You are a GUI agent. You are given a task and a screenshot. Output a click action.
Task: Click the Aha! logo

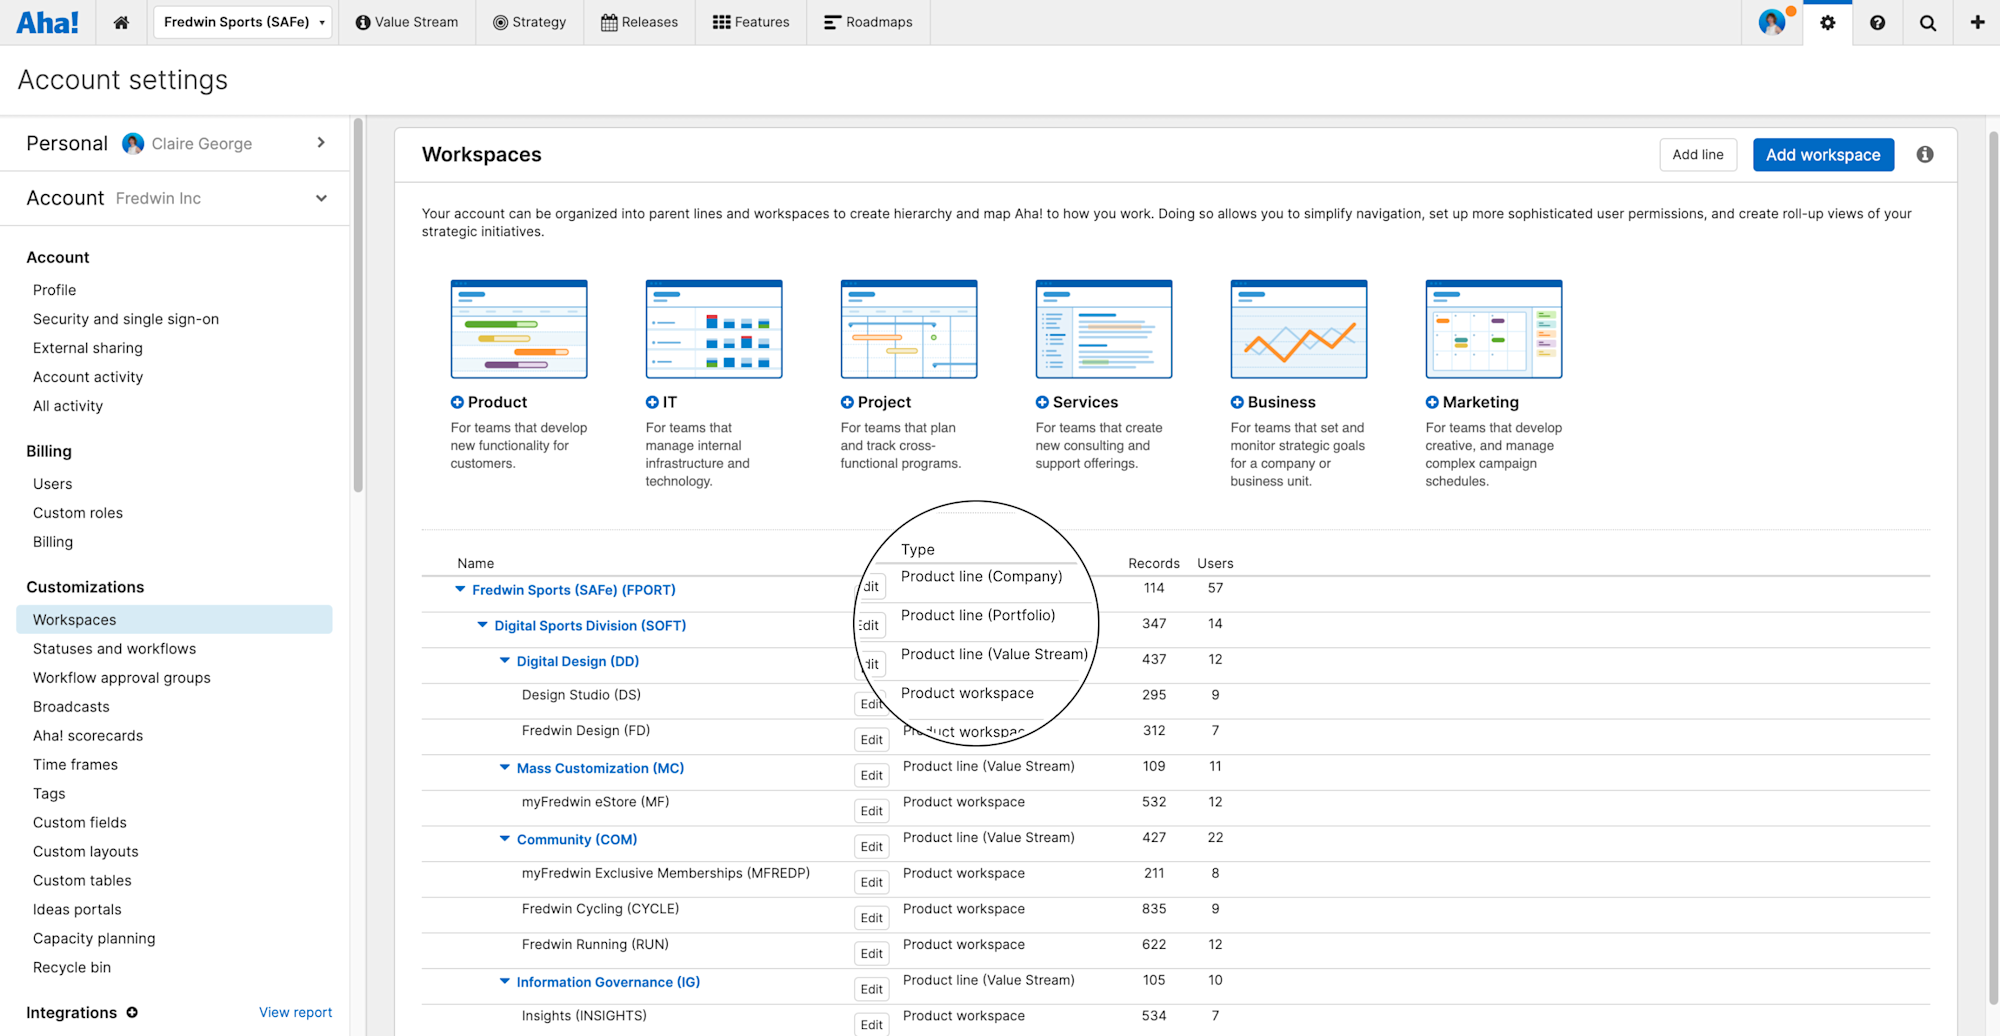click(x=47, y=22)
